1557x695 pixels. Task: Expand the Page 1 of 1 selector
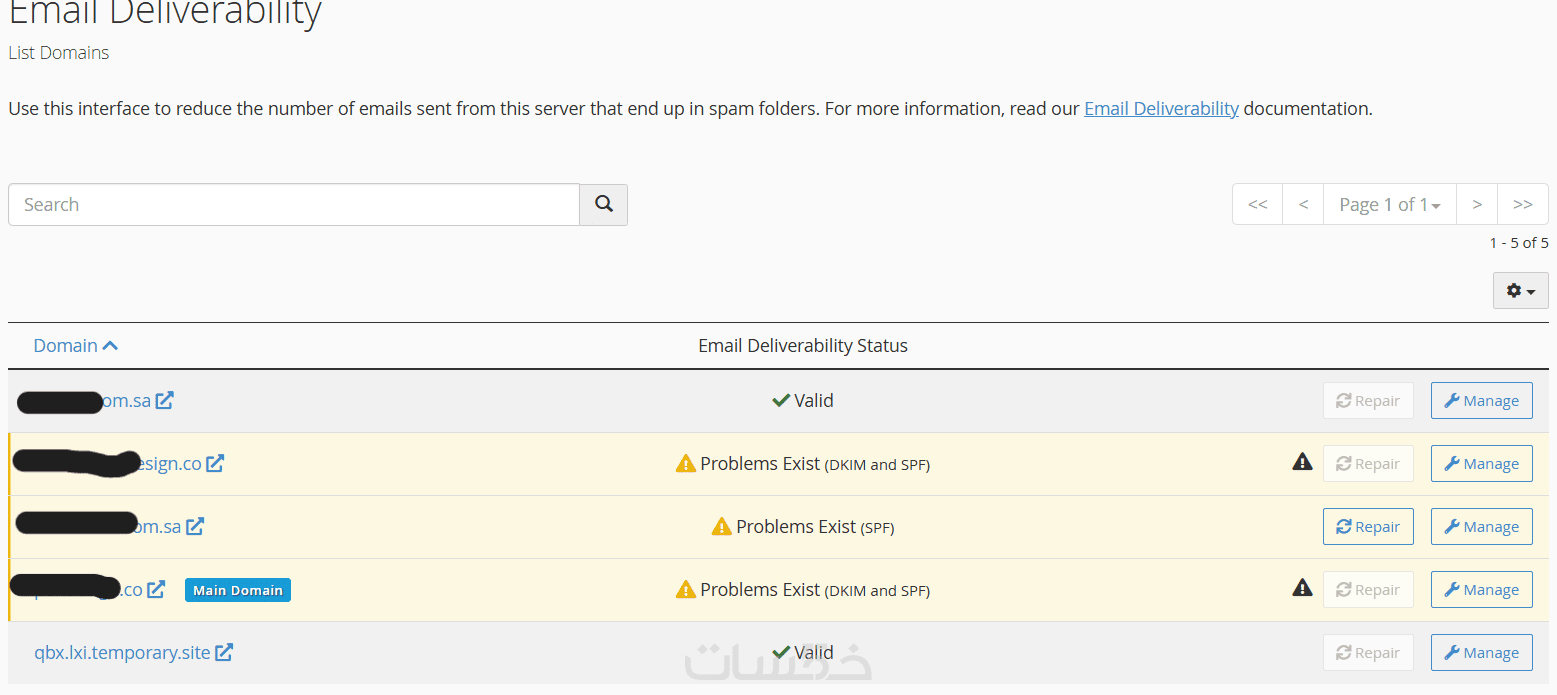point(1389,204)
